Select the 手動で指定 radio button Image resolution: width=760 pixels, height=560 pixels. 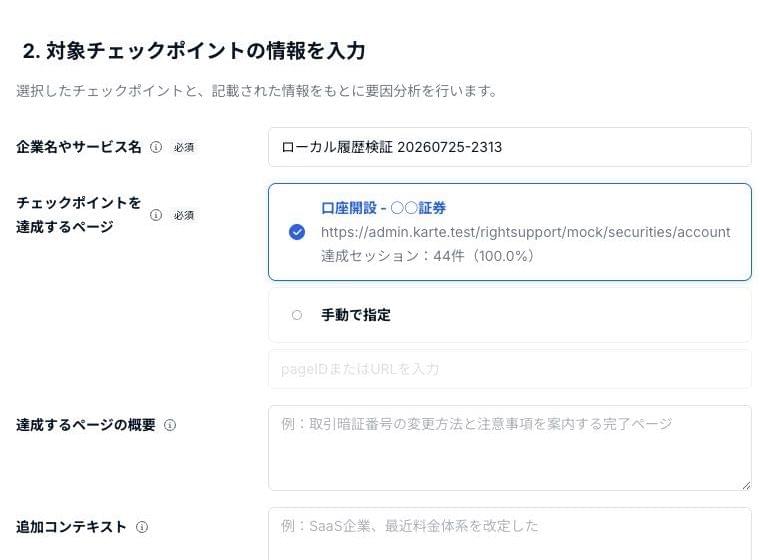pyautogui.click(x=297, y=315)
